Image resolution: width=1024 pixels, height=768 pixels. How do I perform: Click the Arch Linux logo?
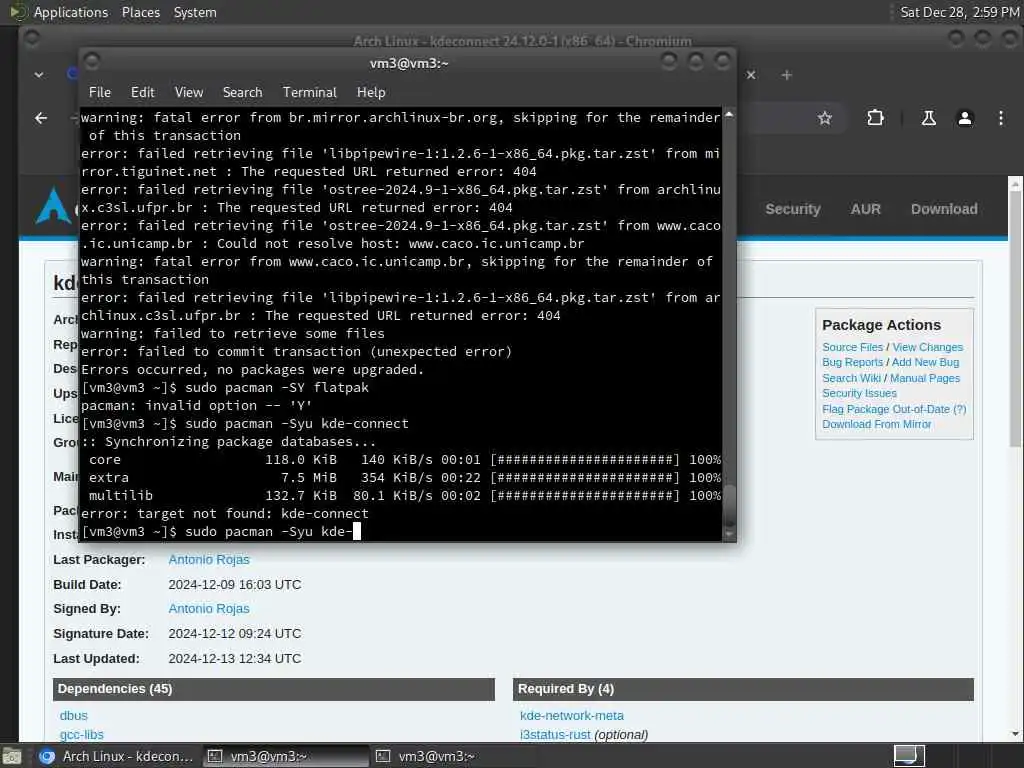[54, 206]
